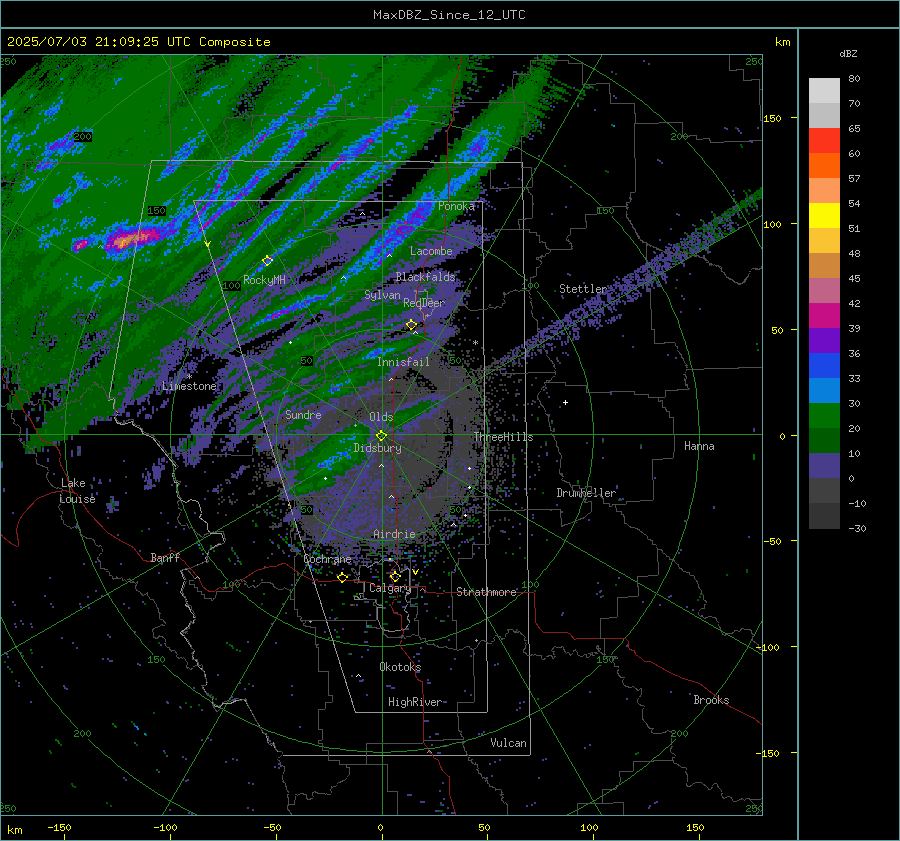Screen dimensions: 900x841
Task: Click the yellow diamond marker below Cochrane
Action: click(x=343, y=577)
